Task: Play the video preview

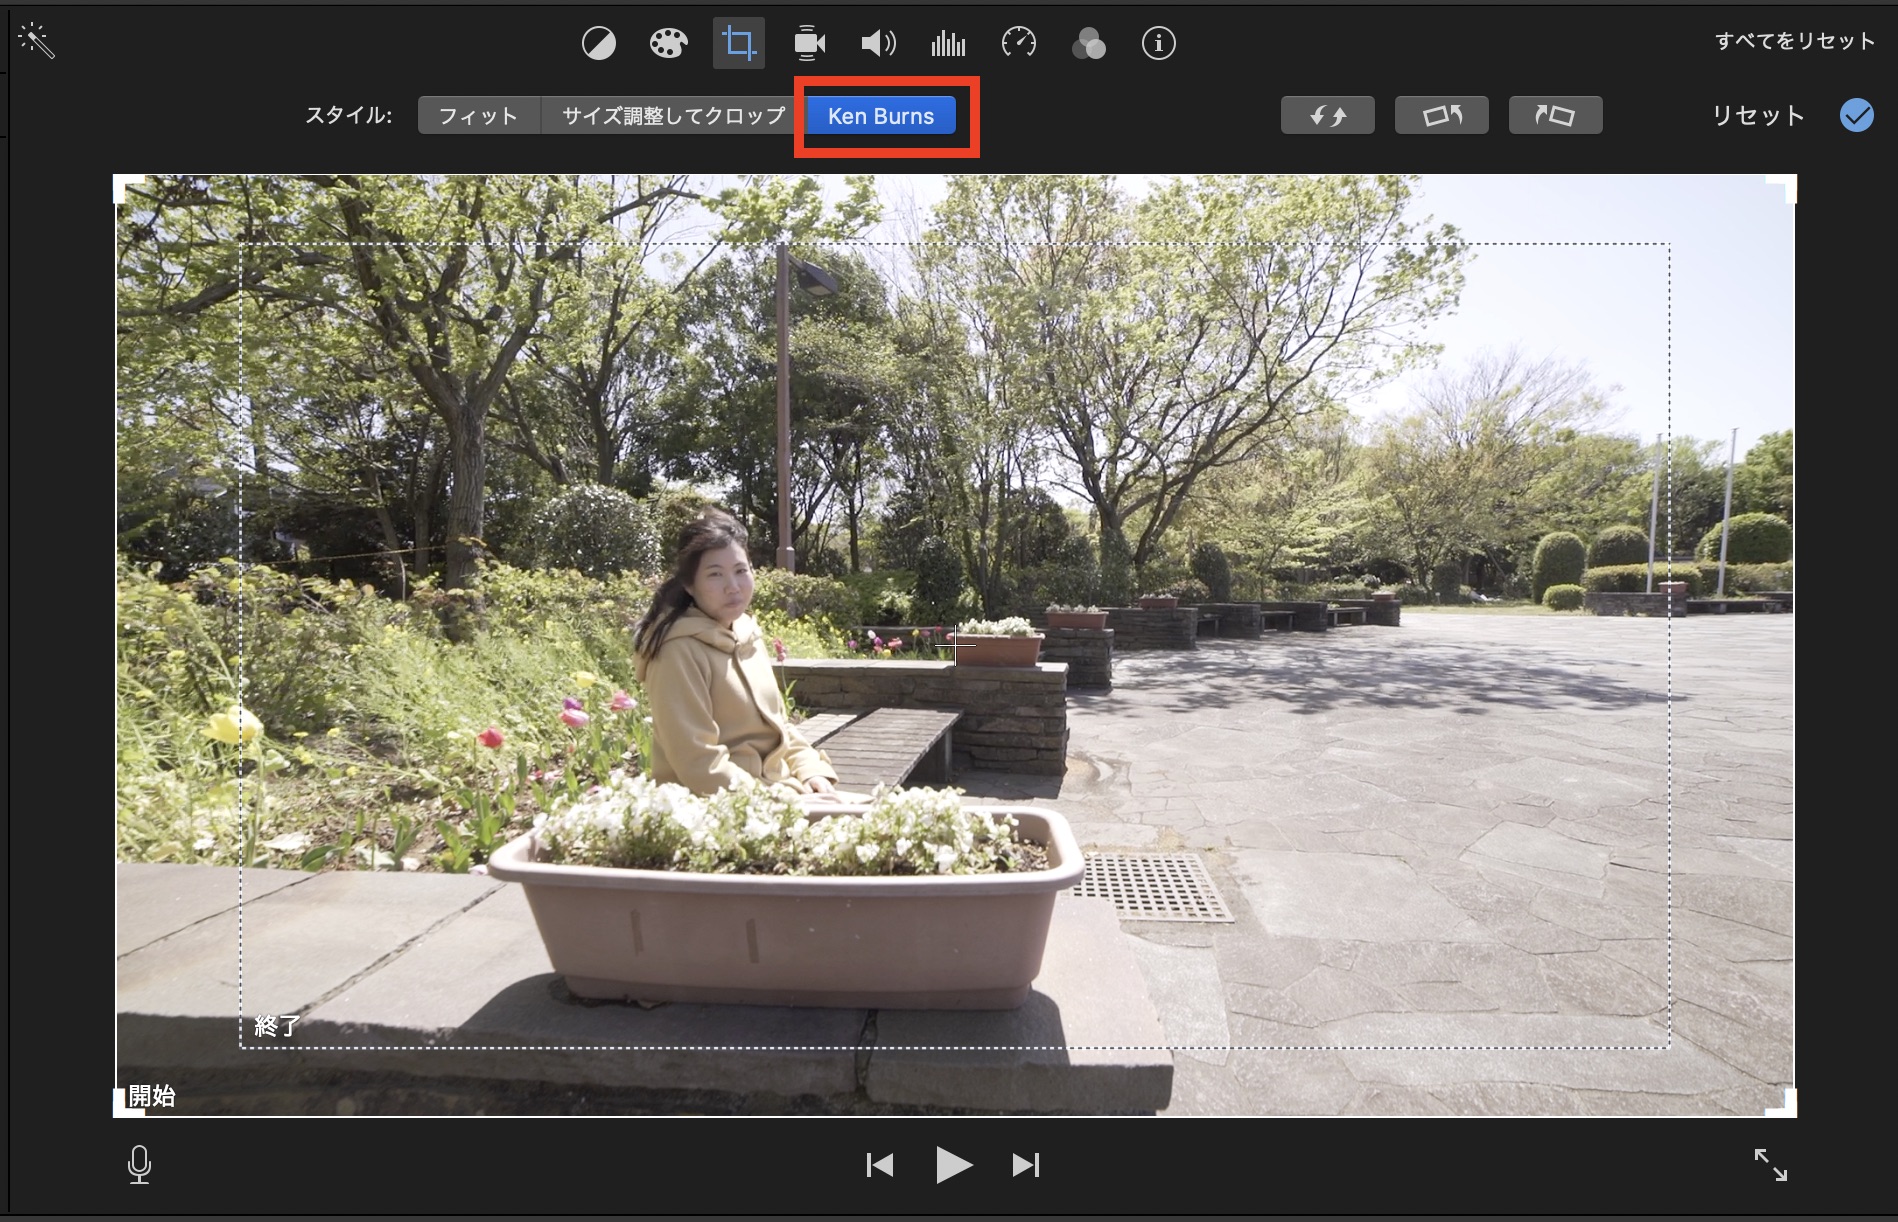Action: click(x=953, y=1165)
